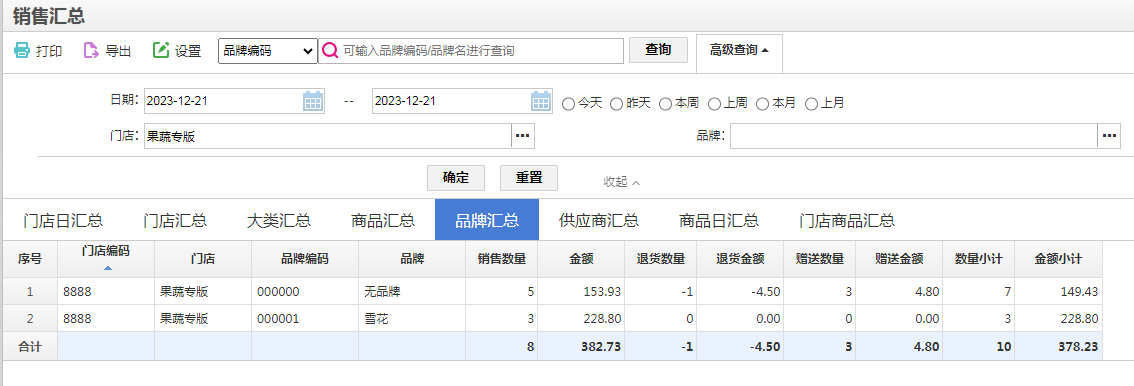Open the start date calendar picker
Screen dimensions: 1134x386
(x=313, y=101)
